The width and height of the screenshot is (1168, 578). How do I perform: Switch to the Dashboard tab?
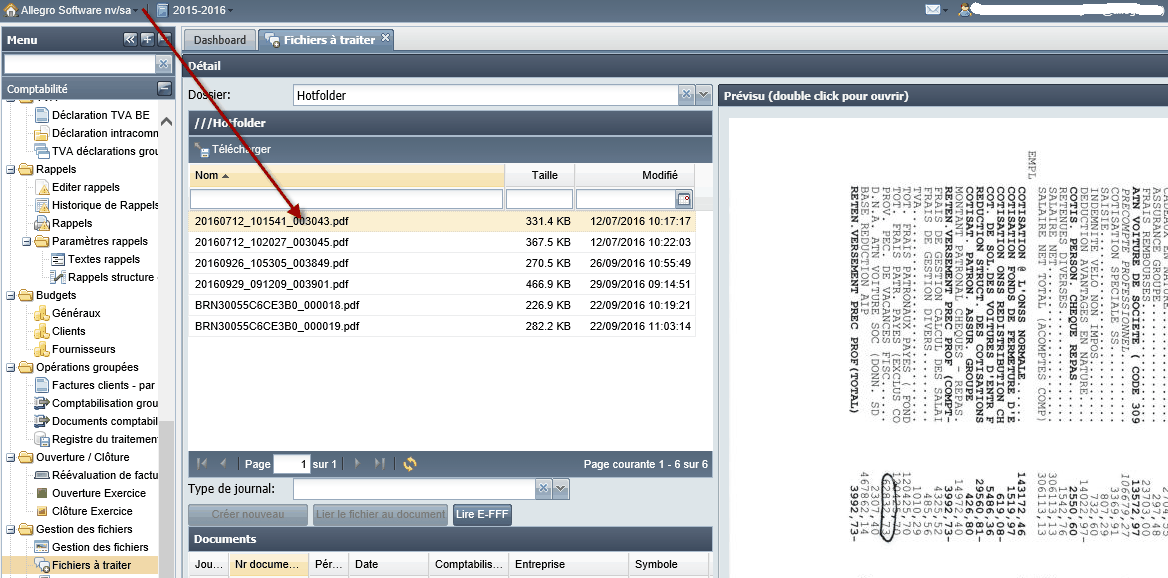[220, 39]
